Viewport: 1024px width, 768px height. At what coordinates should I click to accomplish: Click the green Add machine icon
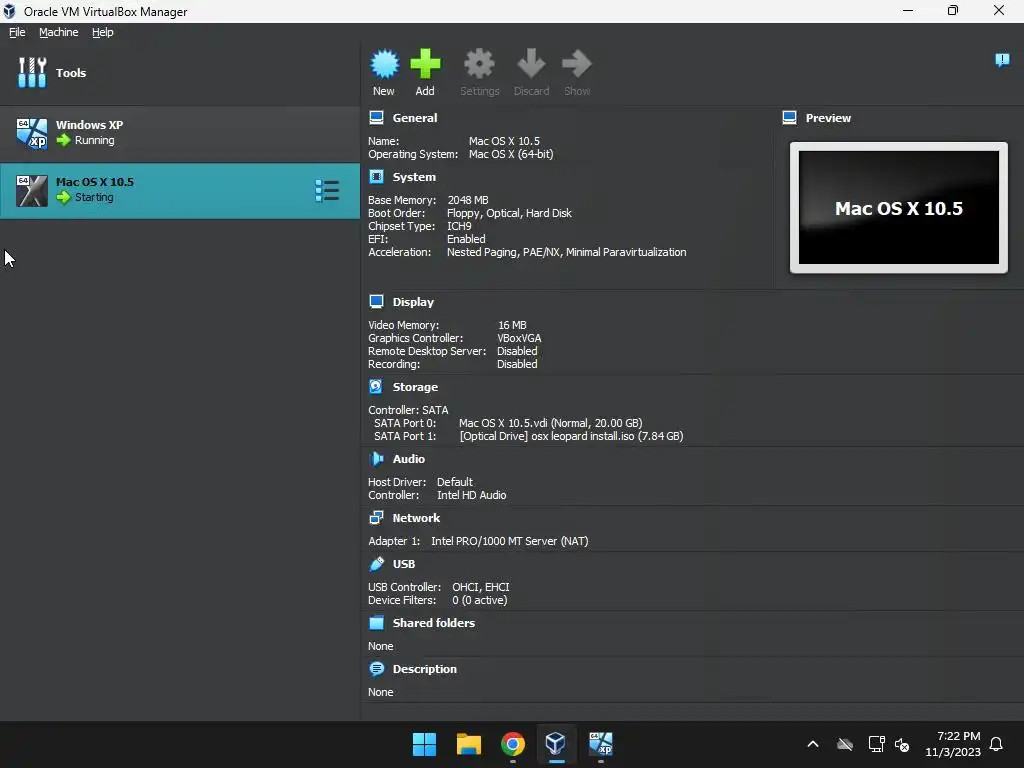[425, 64]
